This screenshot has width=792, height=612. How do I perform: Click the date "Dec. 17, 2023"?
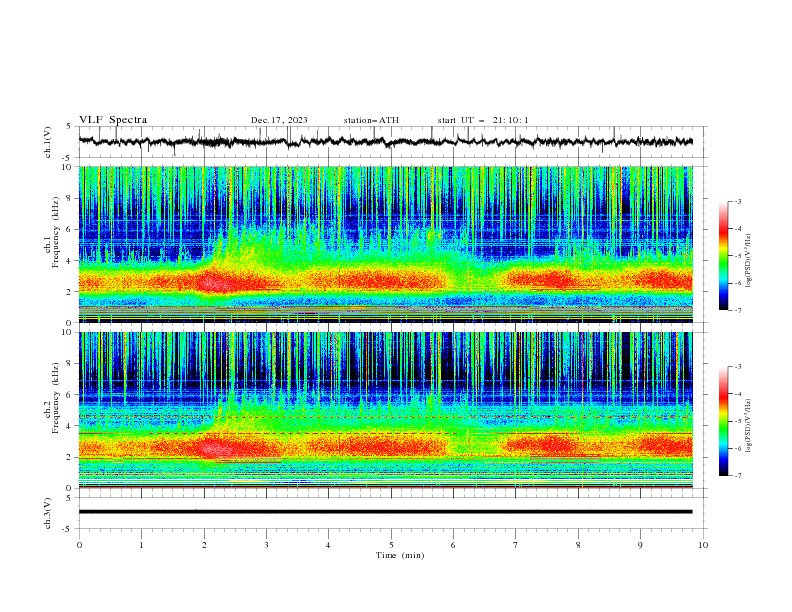tap(279, 120)
